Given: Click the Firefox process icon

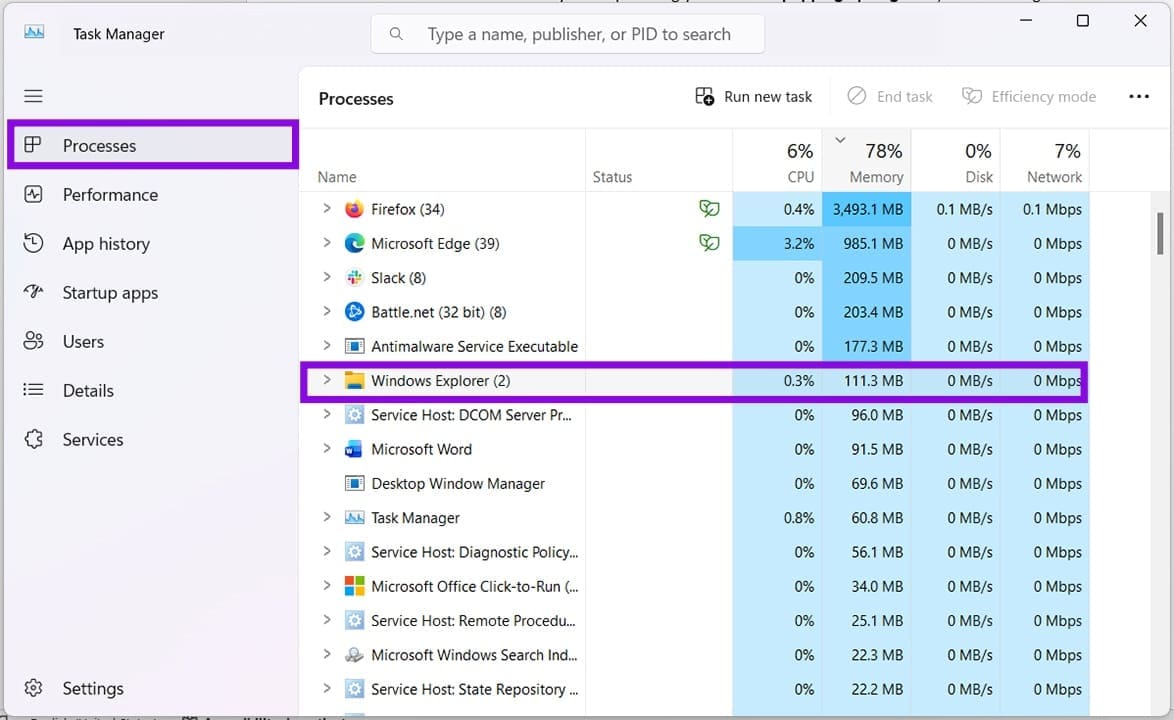Looking at the screenshot, I should point(354,209).
